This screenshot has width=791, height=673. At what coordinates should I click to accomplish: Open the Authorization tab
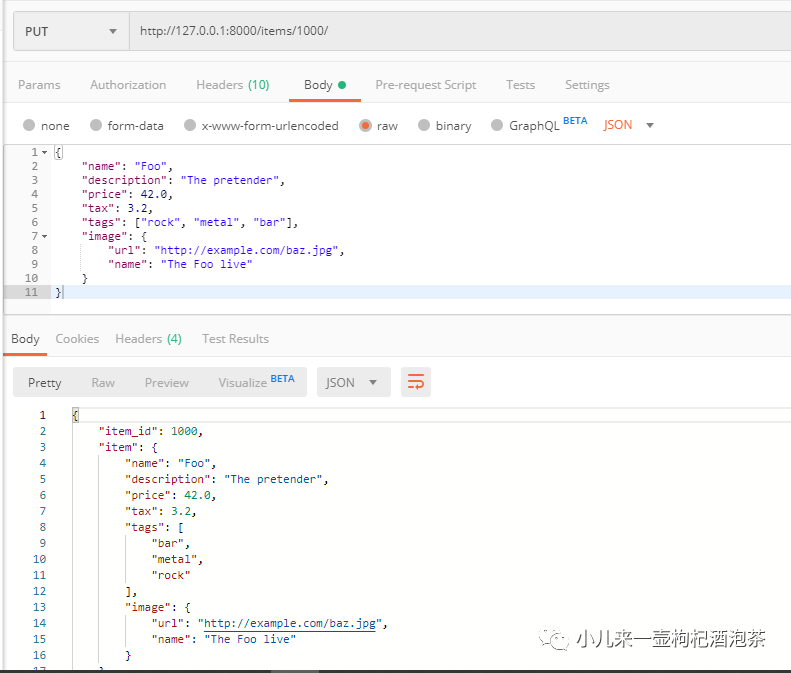pos(128,85)
